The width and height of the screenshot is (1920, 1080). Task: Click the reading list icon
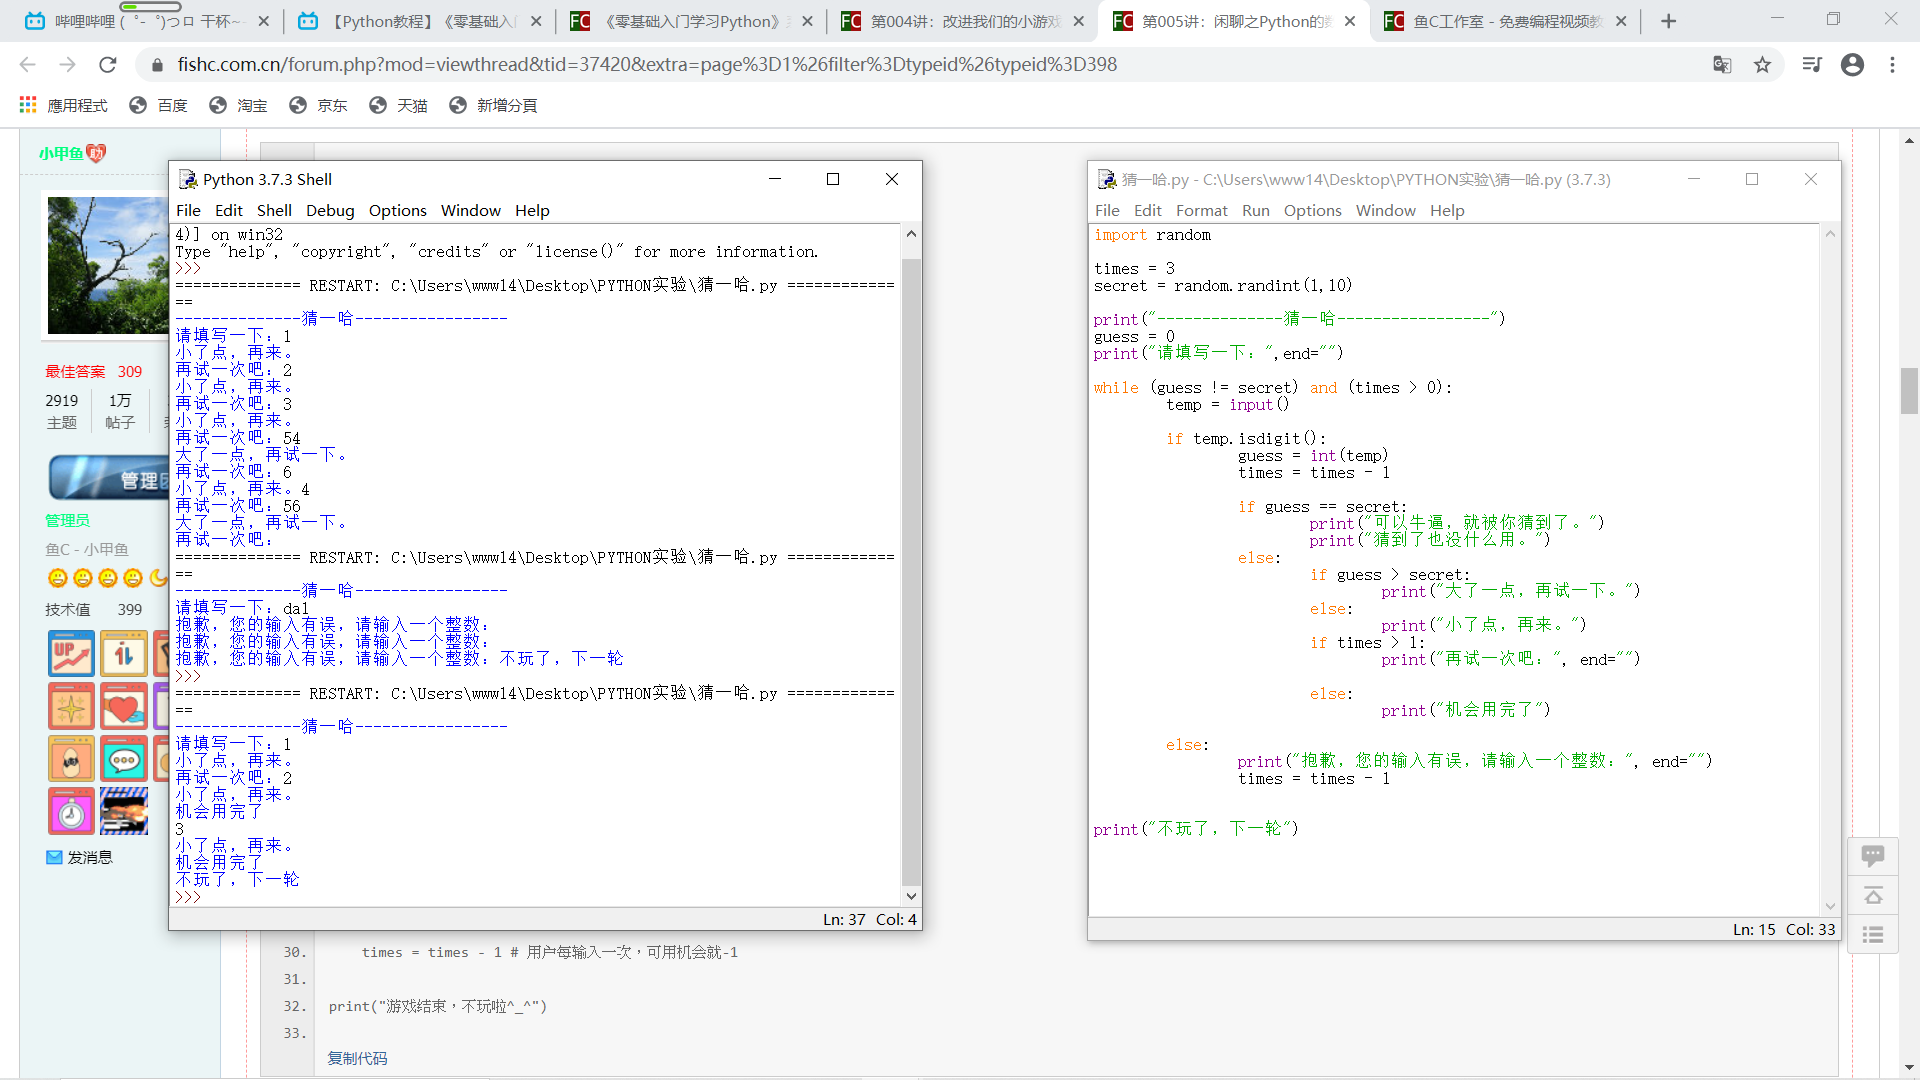[x=1811, y=65]
